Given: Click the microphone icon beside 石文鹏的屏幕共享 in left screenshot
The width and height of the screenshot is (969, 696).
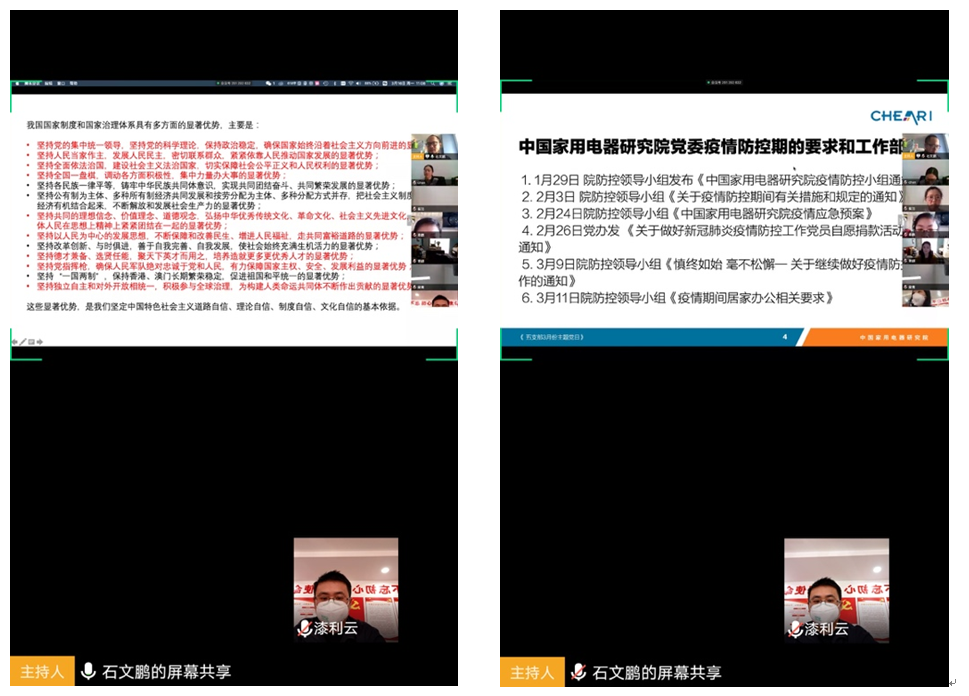Looking at the screenshot, I should (88, 671).
